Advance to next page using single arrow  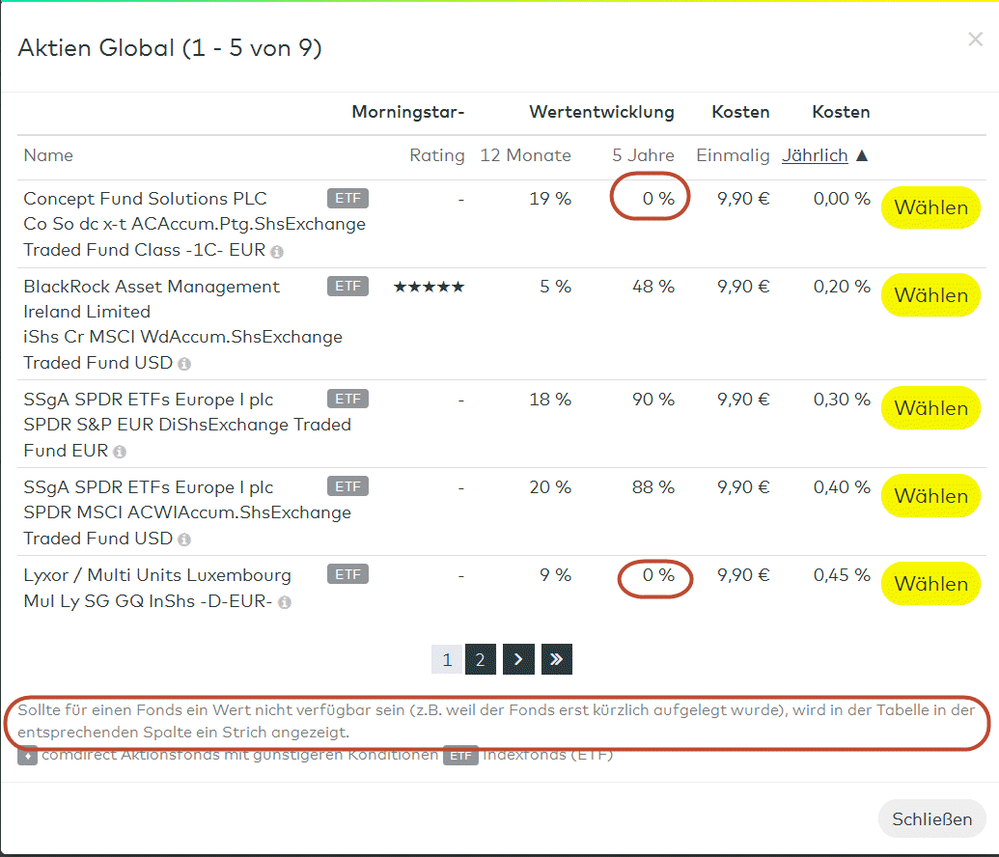[518, 660]
